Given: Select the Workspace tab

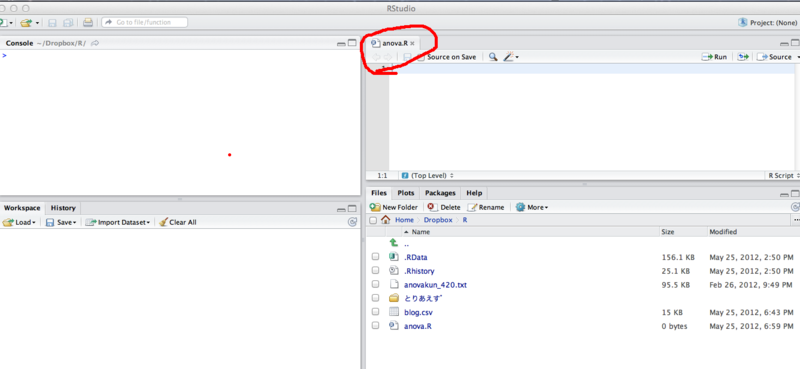Looking at the screenshot, I should tap(22, 208).
